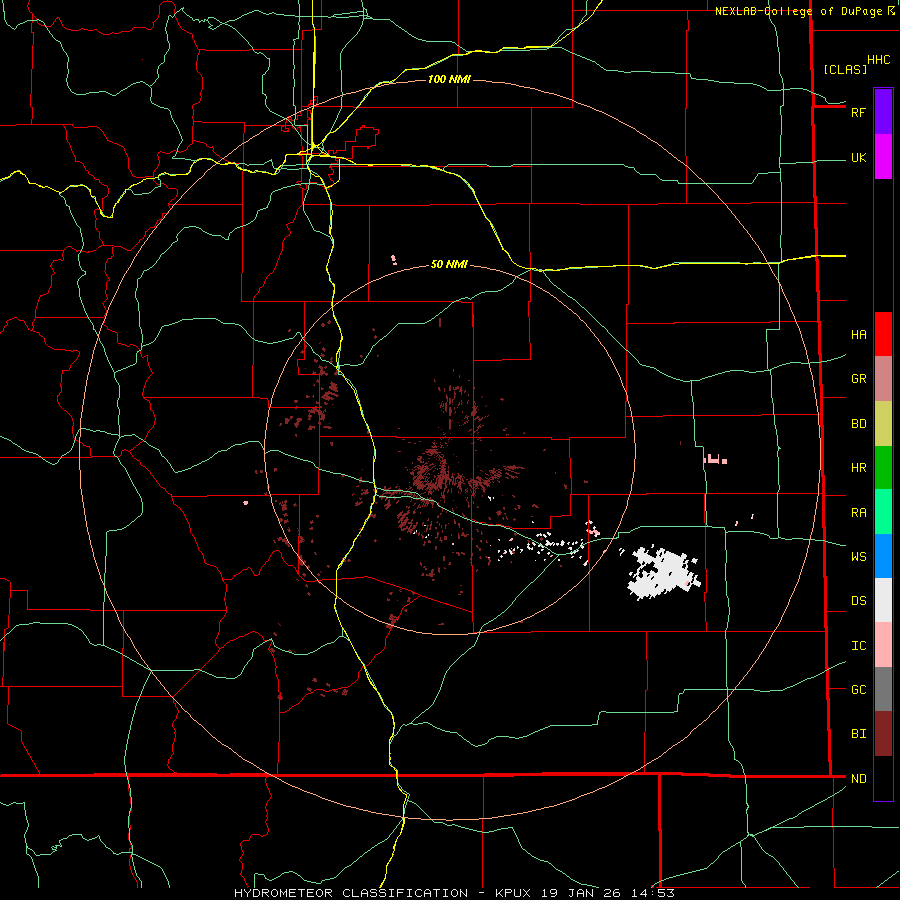Click the green HR legend swatch

(x=883, y=468)
